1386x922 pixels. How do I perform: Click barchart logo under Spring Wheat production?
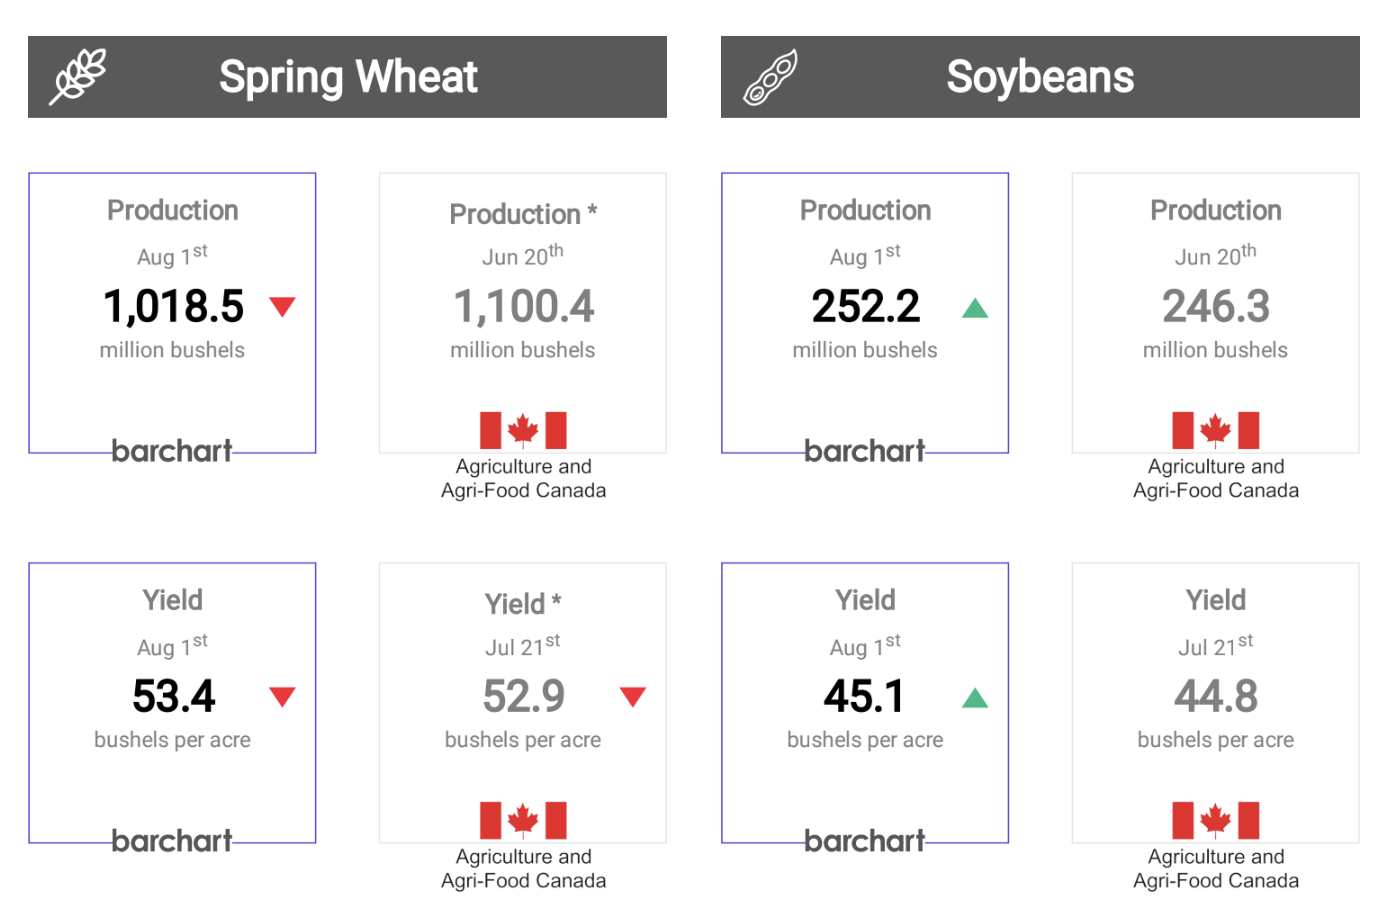[x=172, y=451]
